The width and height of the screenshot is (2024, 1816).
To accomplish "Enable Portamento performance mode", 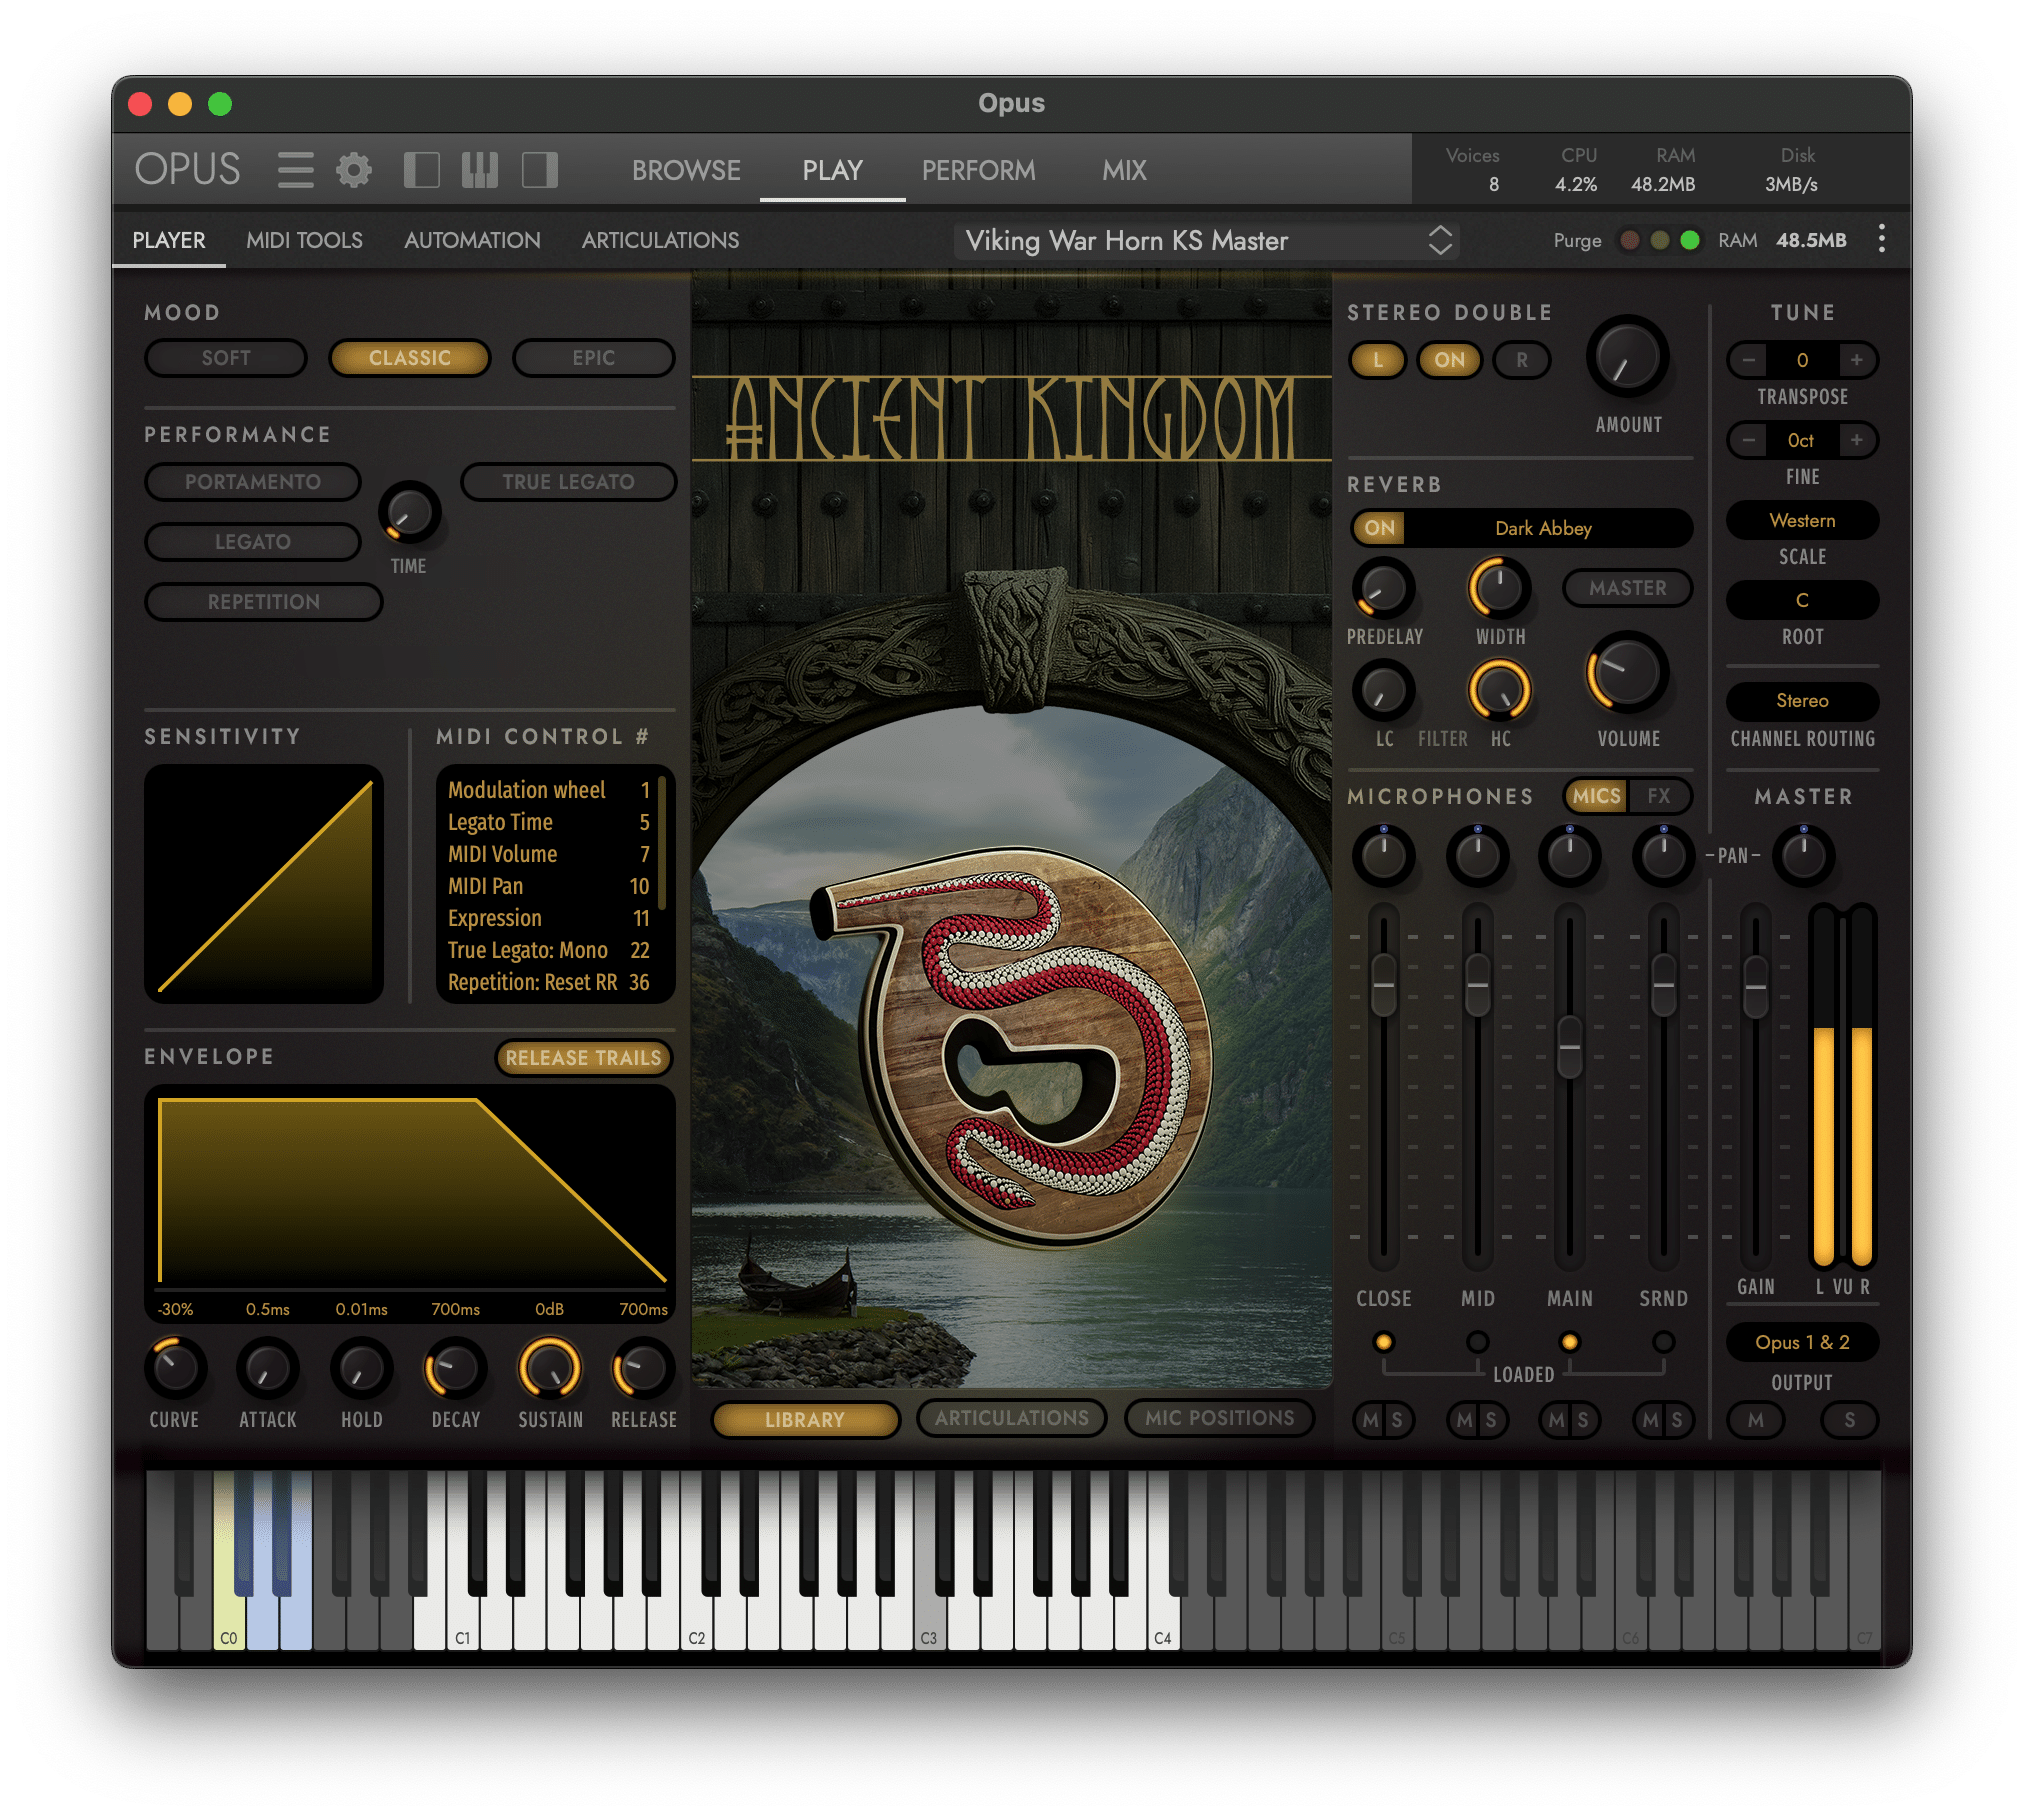I will click(253, 482).
